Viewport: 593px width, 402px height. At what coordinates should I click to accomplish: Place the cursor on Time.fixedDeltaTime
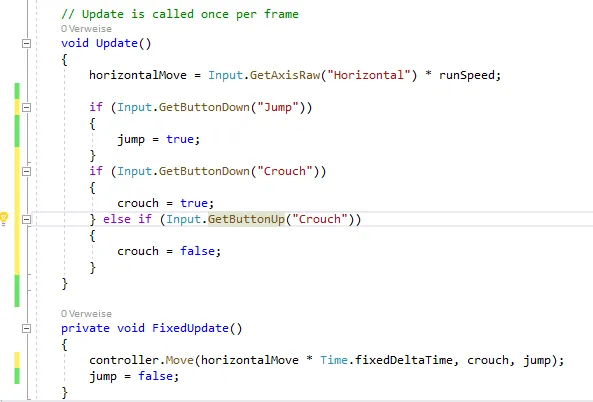click(x=386, y=360)
